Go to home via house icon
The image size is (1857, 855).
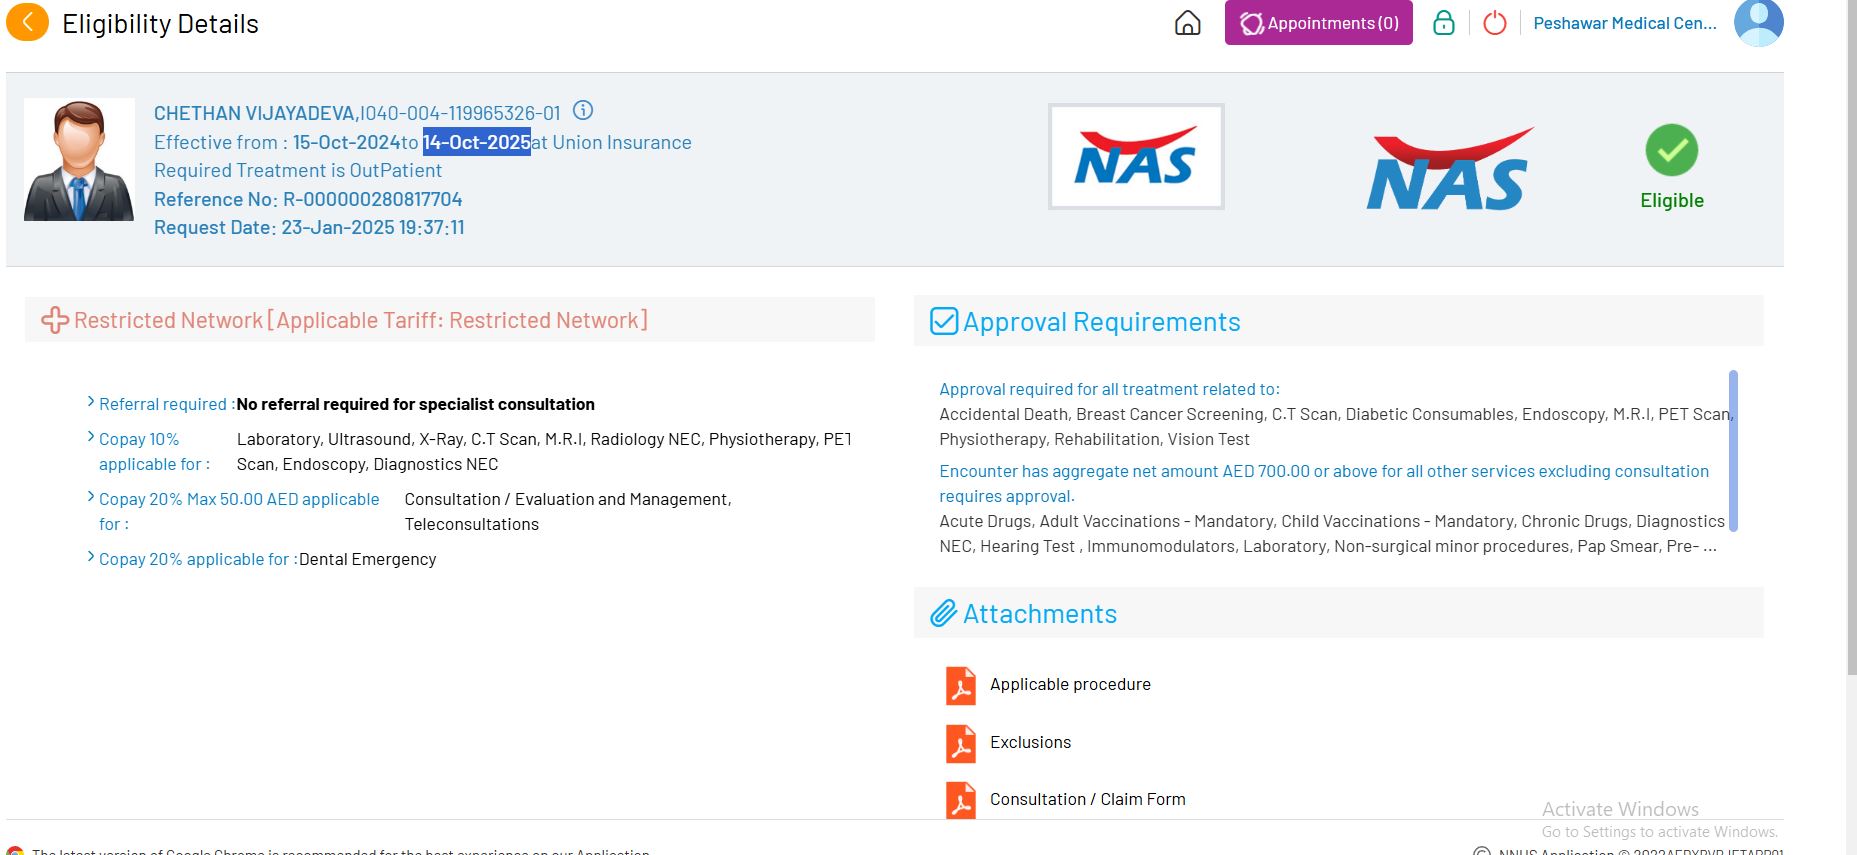point(1187,23)
